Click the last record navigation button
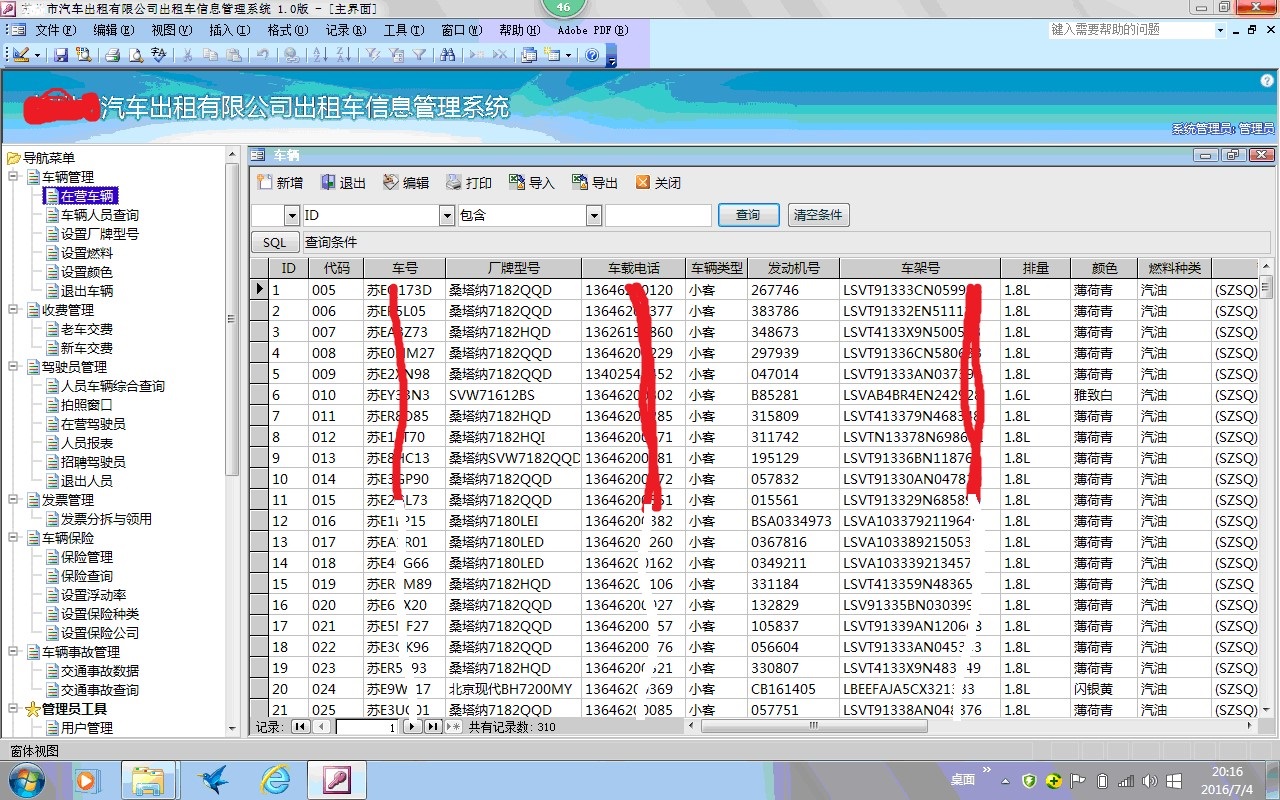 click(x=433, y=727)
